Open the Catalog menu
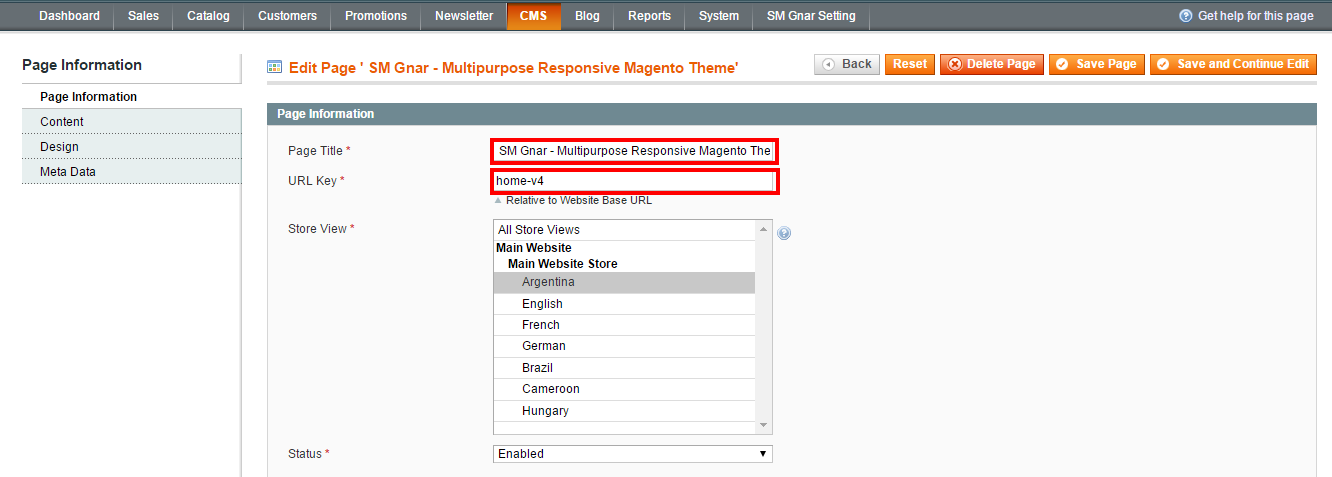1332x477 pixels. tap(208, 16)
